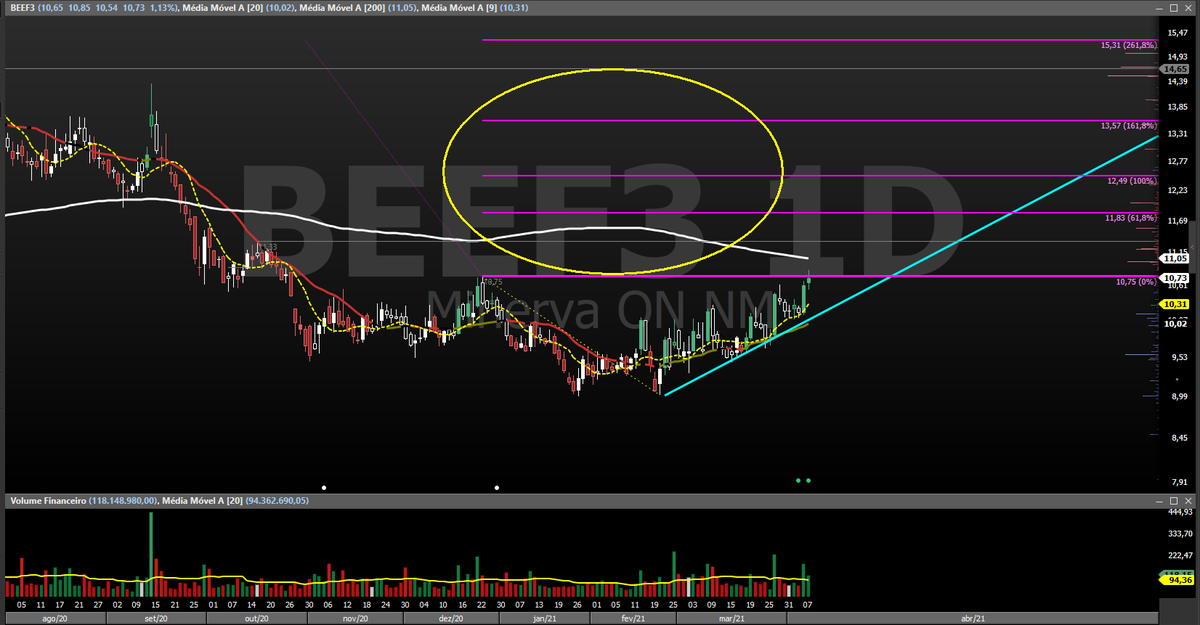Click the ago/20 month segment on time axis
The width and height of the screenshot is (1200, 625).
click(53, 618)
